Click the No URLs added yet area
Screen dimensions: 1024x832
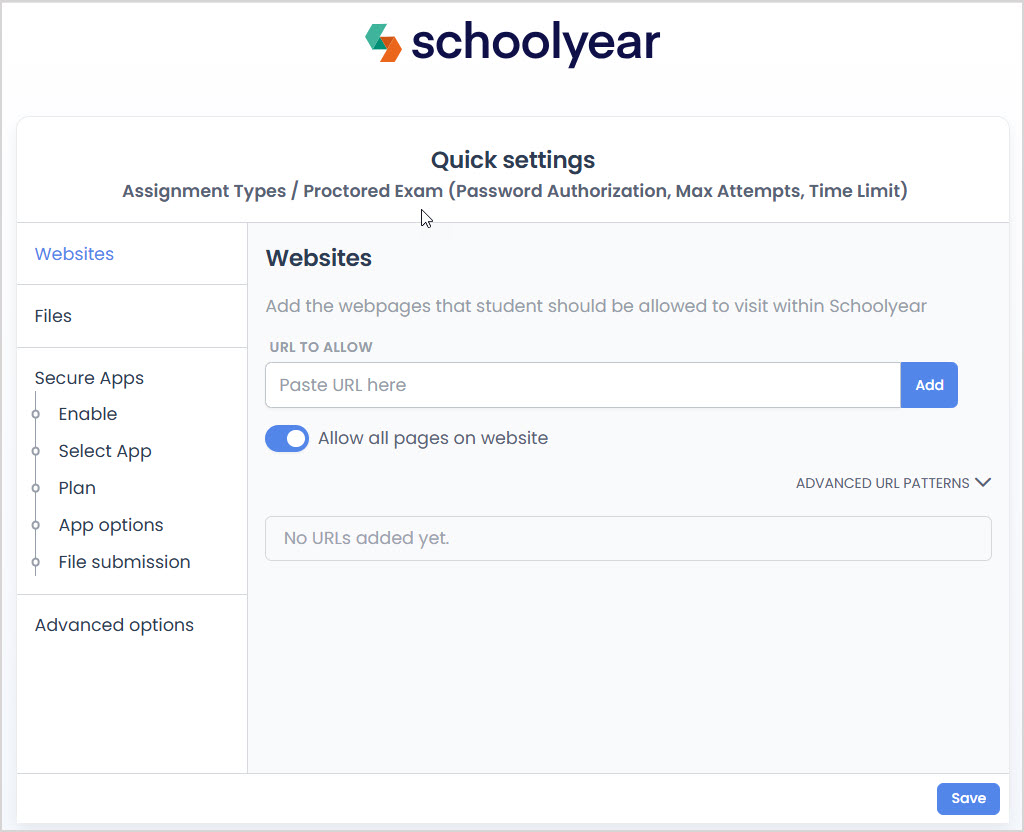click(x=628, y=538)
